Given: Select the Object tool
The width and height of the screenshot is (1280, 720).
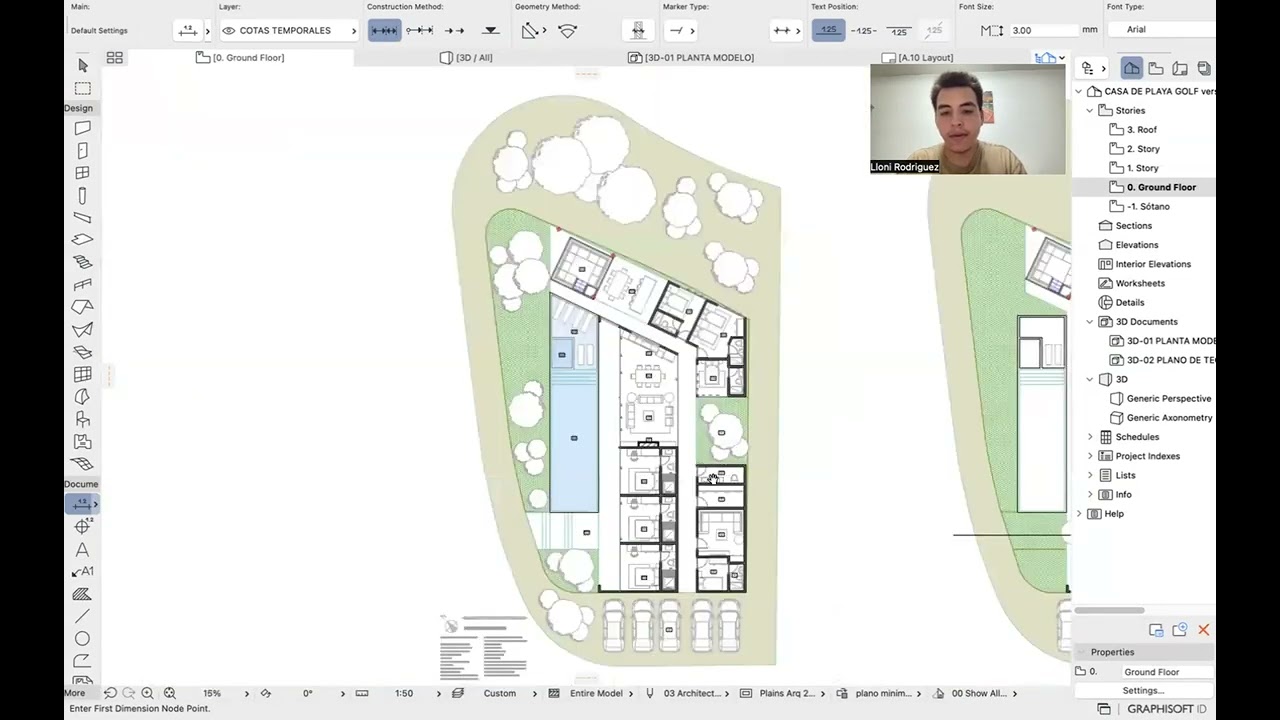Looking at the screenshot, I should point(83,419).
